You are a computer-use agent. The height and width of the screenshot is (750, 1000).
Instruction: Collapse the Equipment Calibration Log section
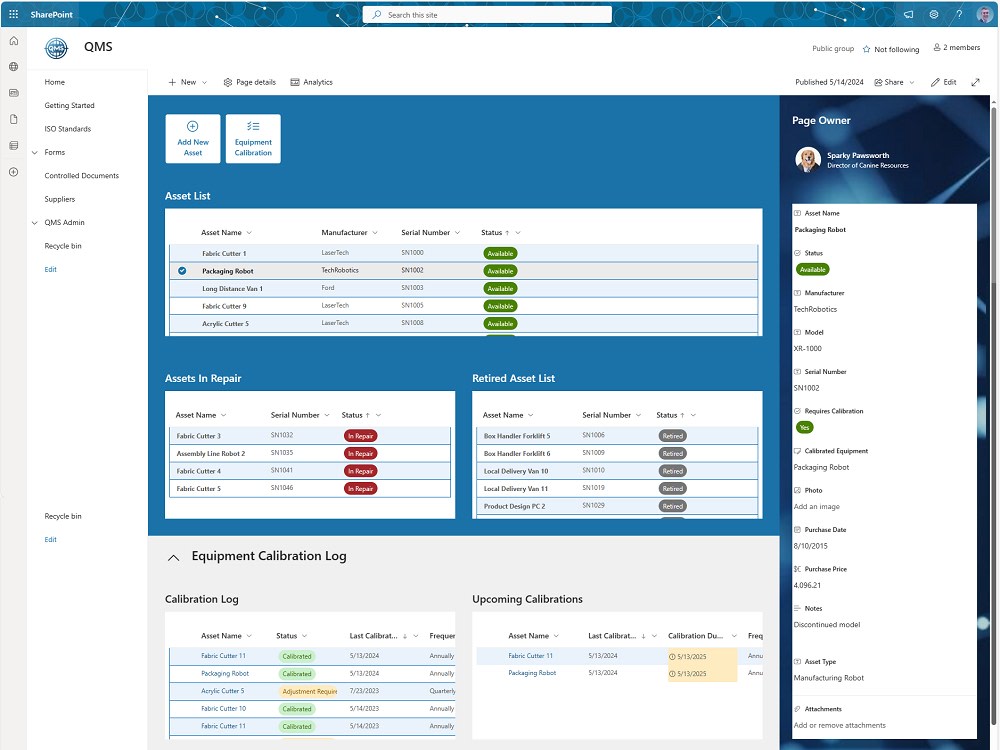coord(172,556)
